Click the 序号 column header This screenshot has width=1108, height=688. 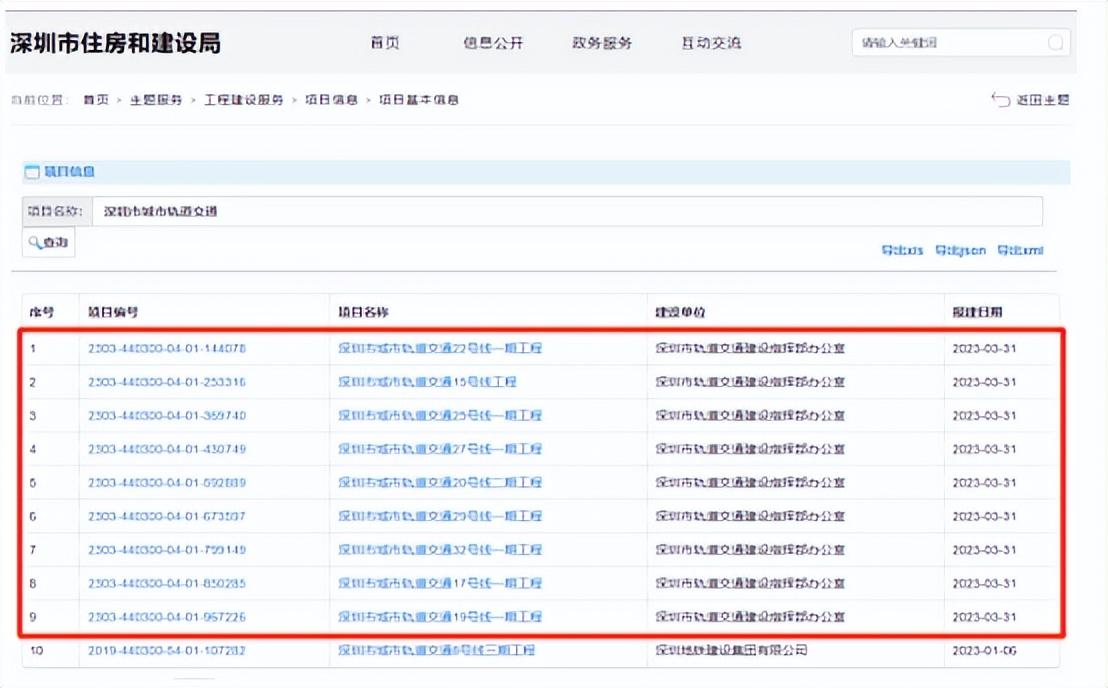[42, 312]
